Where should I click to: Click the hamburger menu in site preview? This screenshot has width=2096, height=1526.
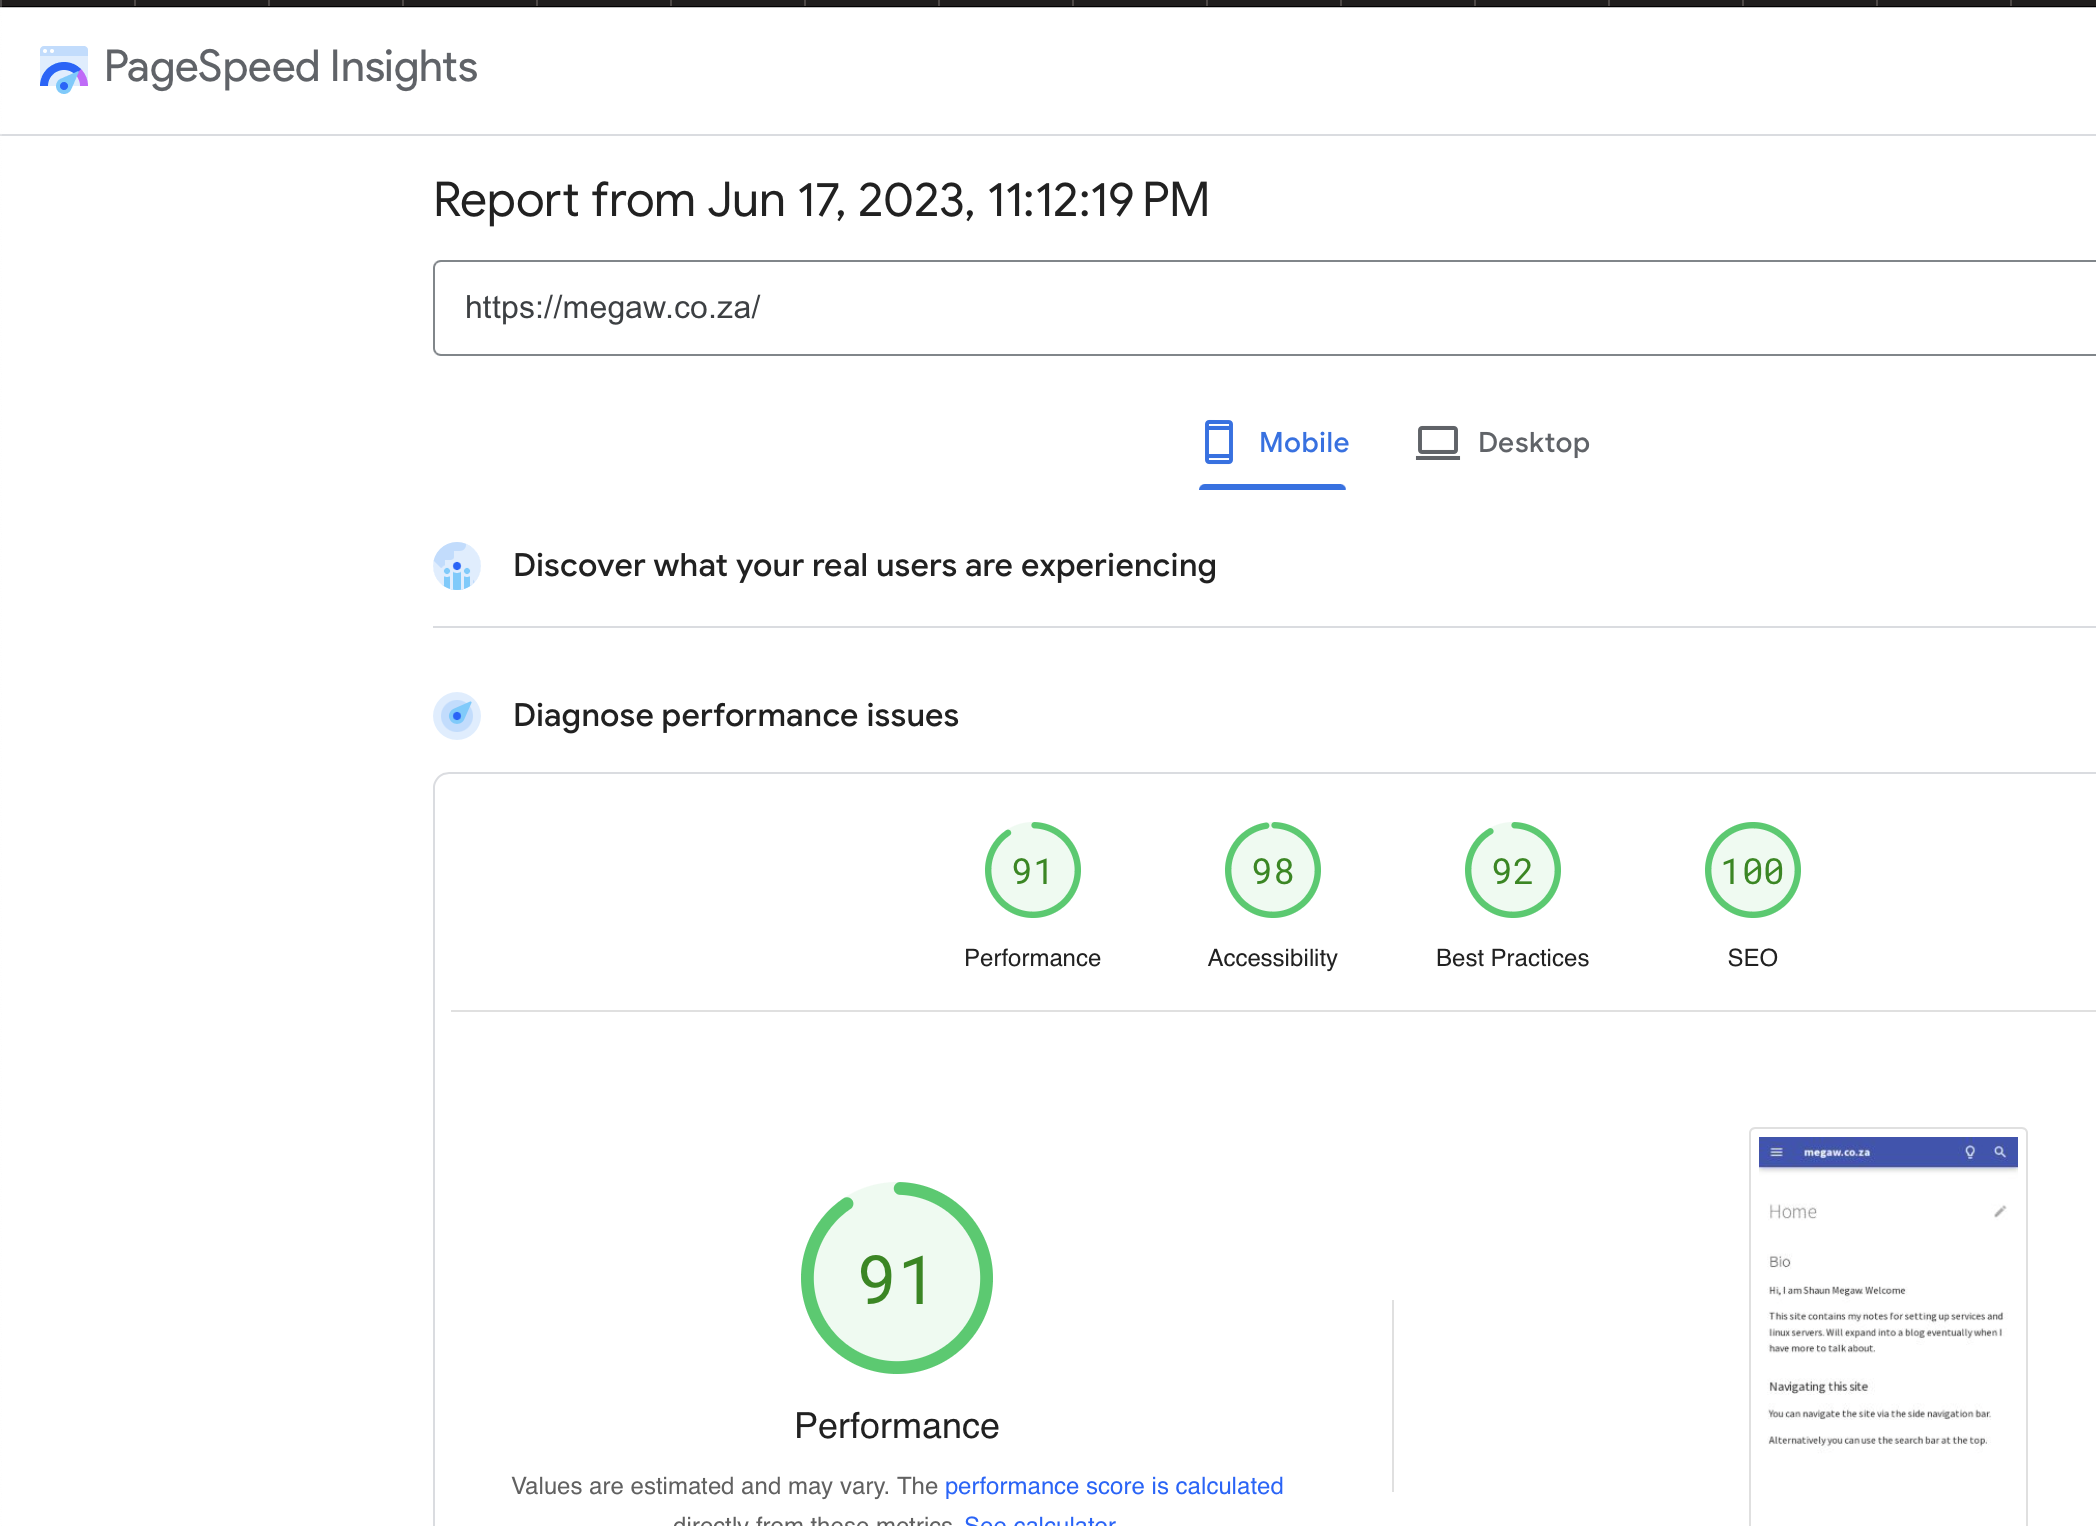(1777, 1152)
